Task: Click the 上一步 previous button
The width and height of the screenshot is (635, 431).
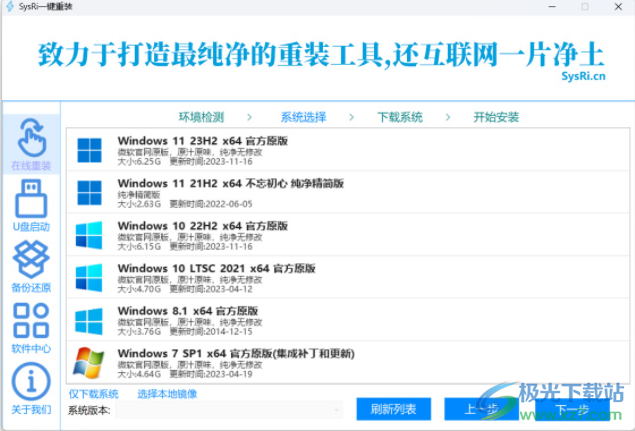Action: pyautogui.click(x=481, y=409)
